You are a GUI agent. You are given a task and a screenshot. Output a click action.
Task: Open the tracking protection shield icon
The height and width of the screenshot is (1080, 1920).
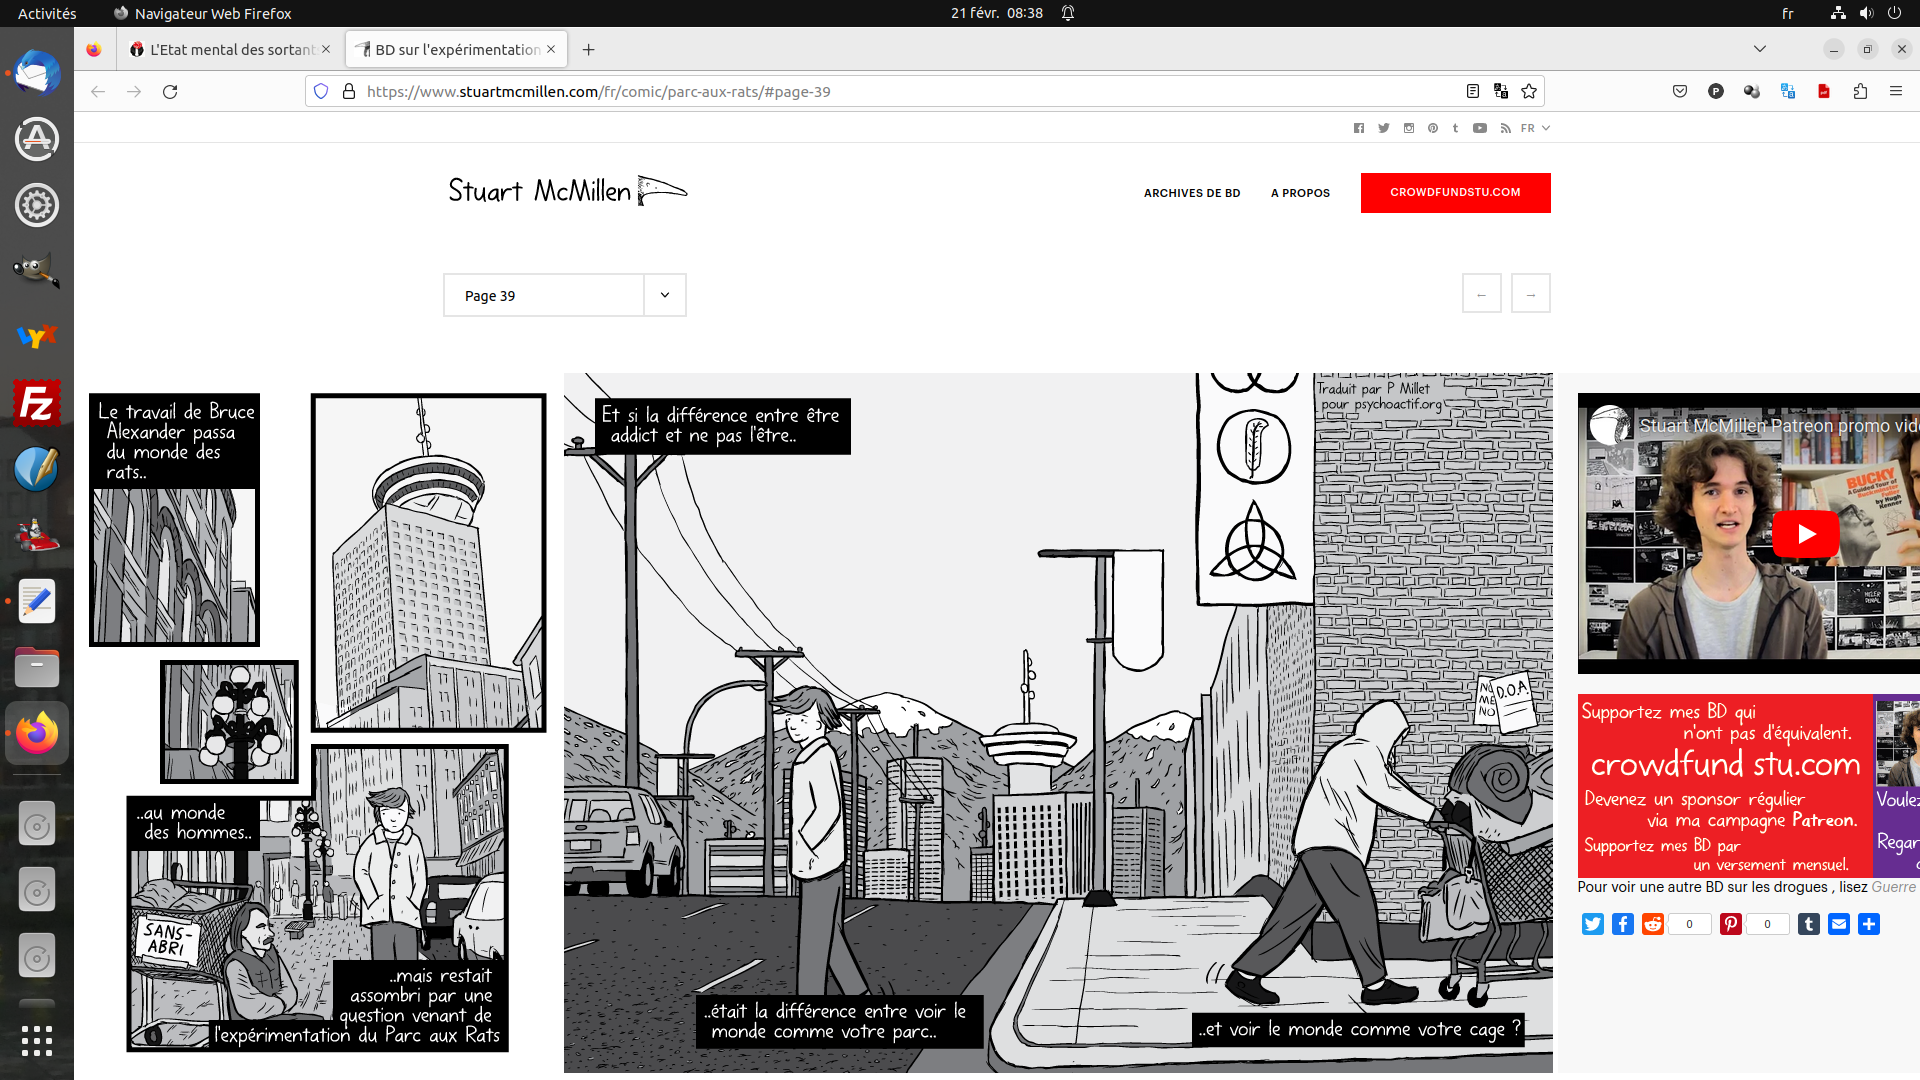[x=321, y=91]
